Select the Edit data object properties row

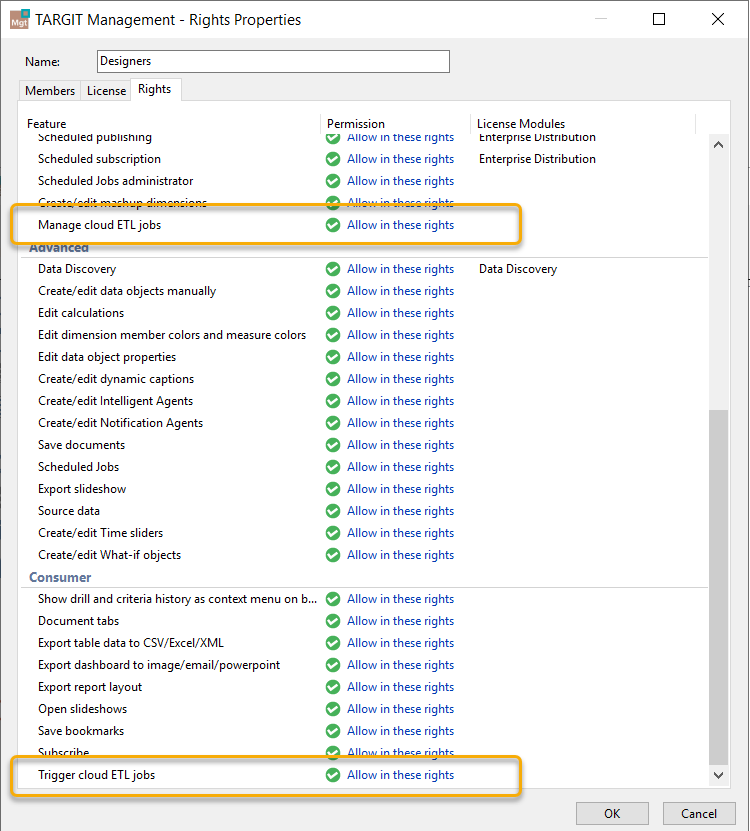pos(364,357)
